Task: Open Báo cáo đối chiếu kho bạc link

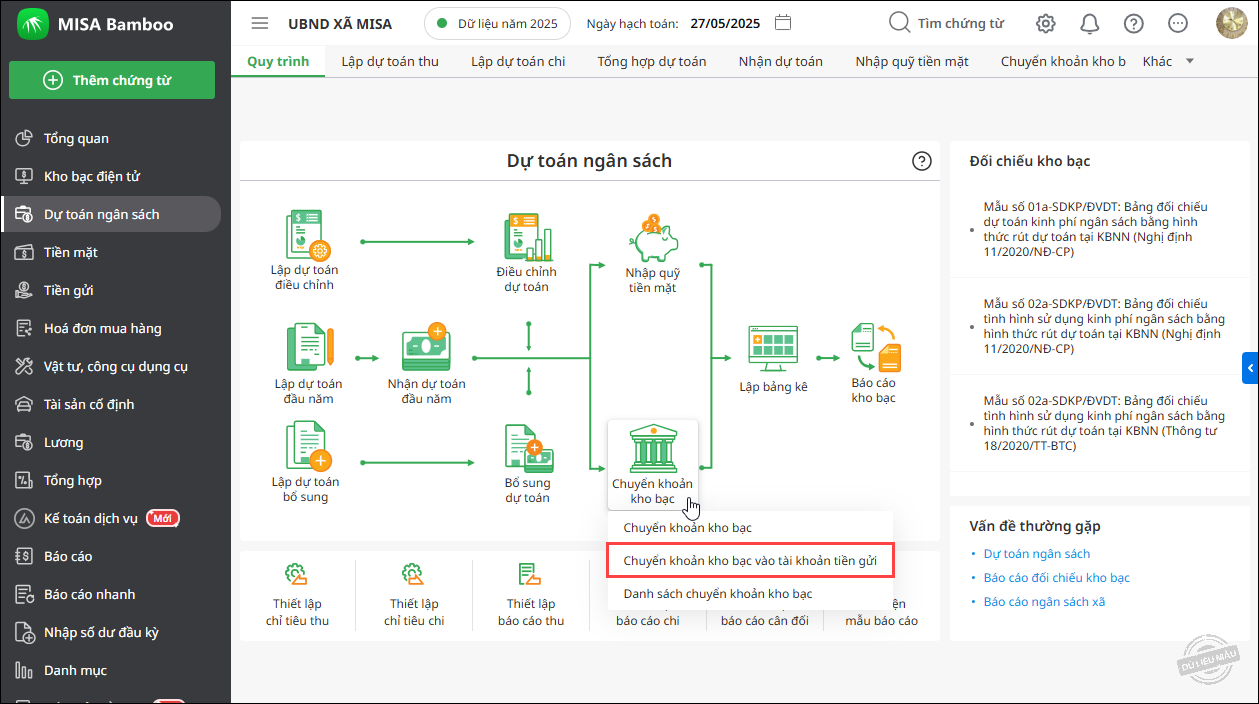Action: (x=1057, y=578)
